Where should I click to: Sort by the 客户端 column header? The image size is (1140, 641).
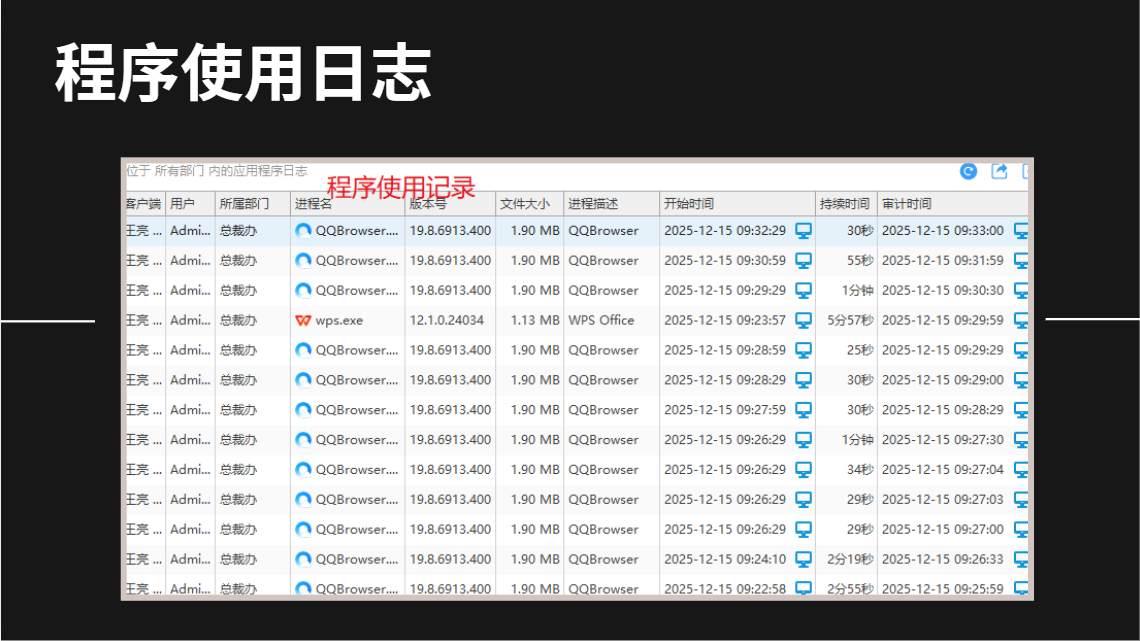[143, 203]
